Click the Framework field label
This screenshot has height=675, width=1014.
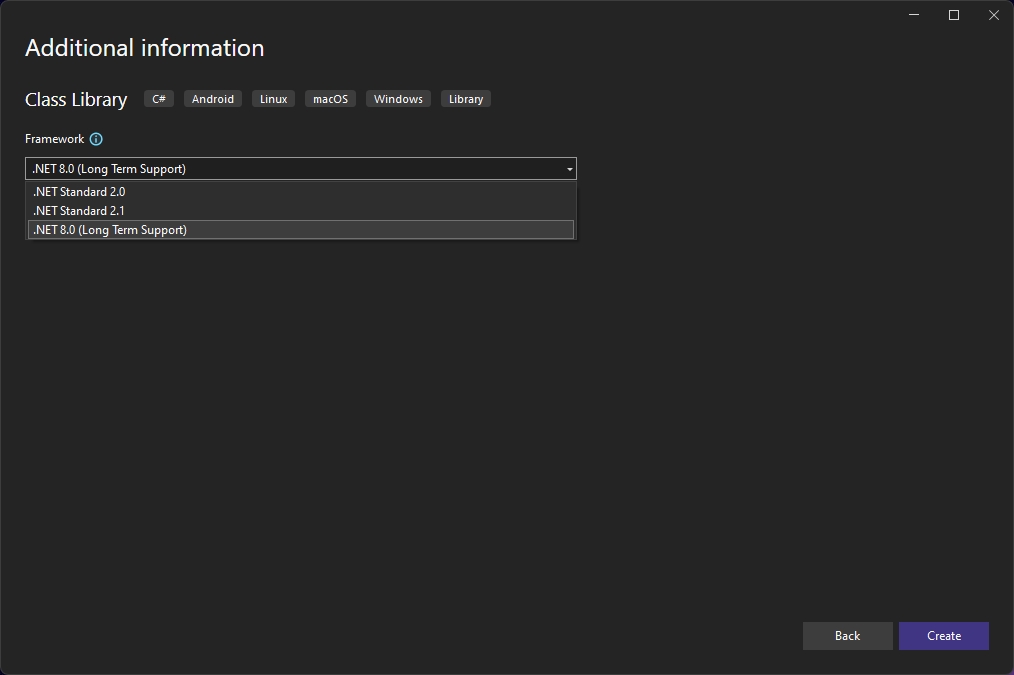pyautogui.click(x=55, y=139)
